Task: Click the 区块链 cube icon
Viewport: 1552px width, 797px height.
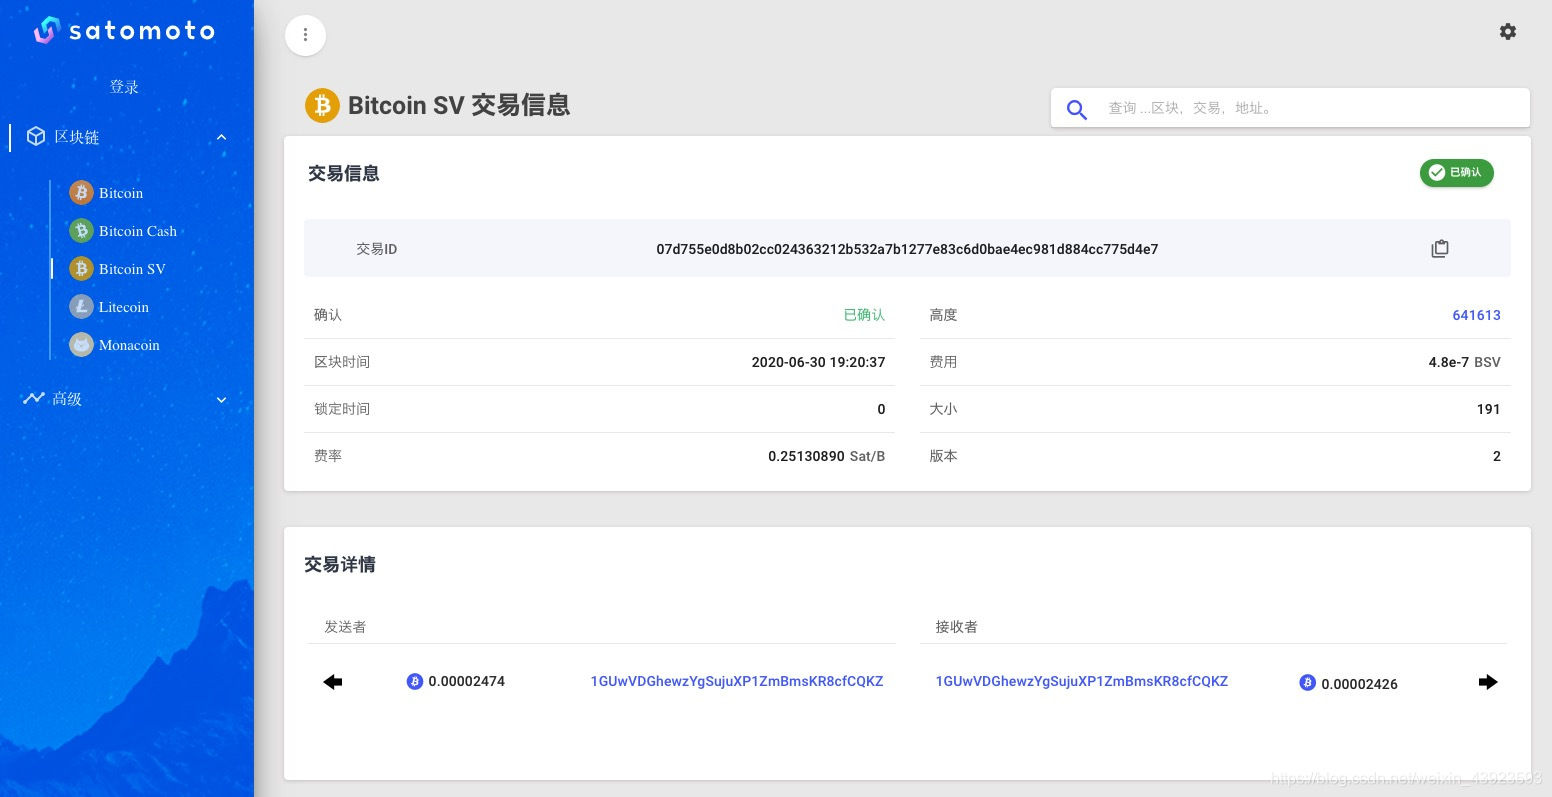Action: pos(36,136)
